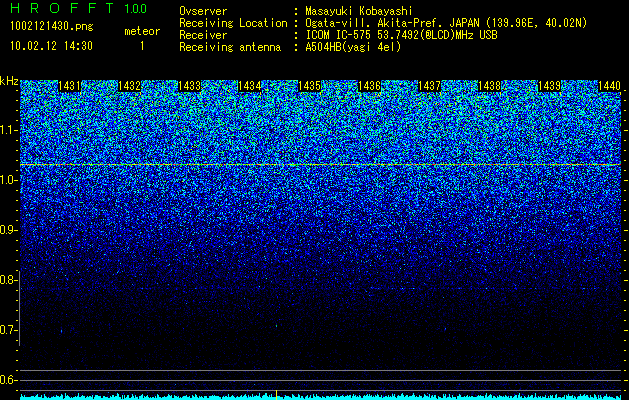Image resolution: width=629 pixels, height=400 pixels.
Task: Click the meteor count value 1
Action: tap(142, 46)
